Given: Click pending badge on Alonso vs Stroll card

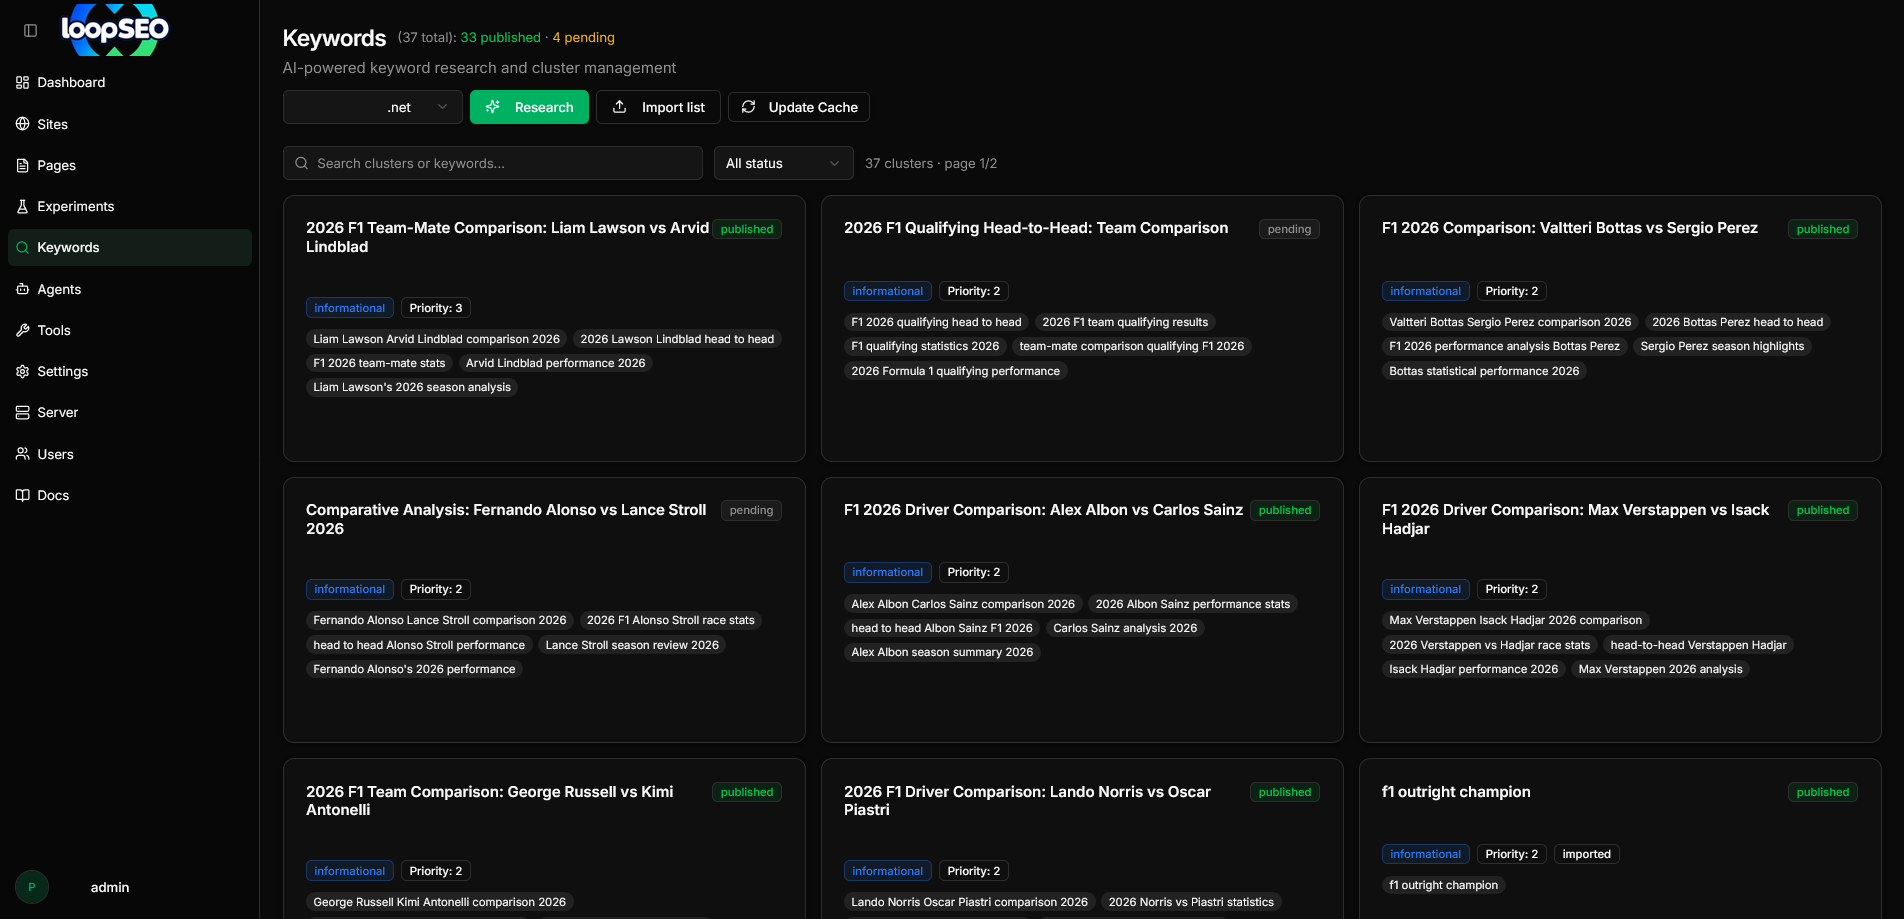Looking at the screenshot, I should [x=751, y=510].
